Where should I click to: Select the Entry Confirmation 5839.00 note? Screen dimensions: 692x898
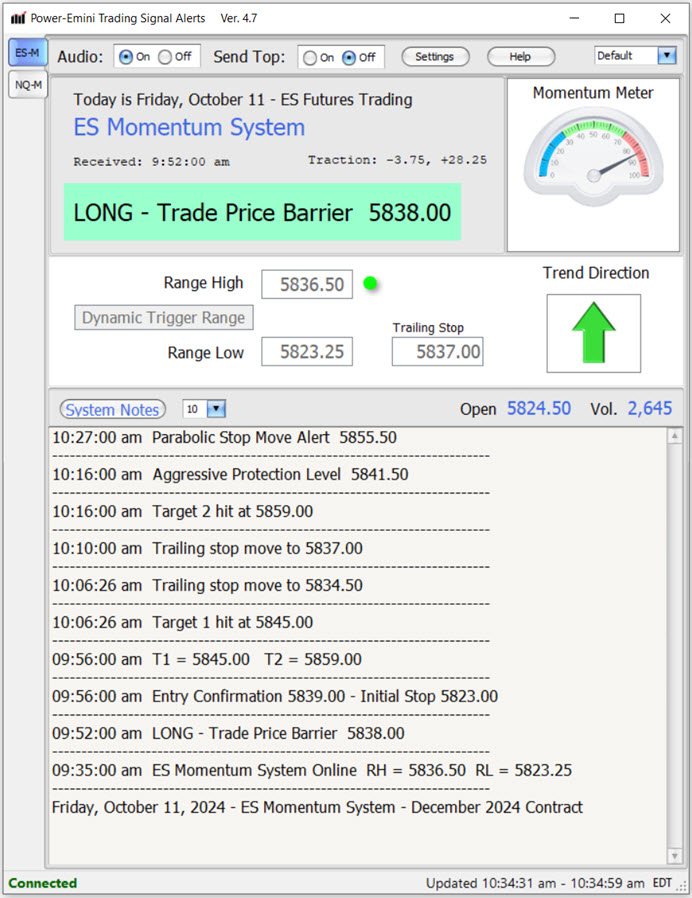point(275,696)
